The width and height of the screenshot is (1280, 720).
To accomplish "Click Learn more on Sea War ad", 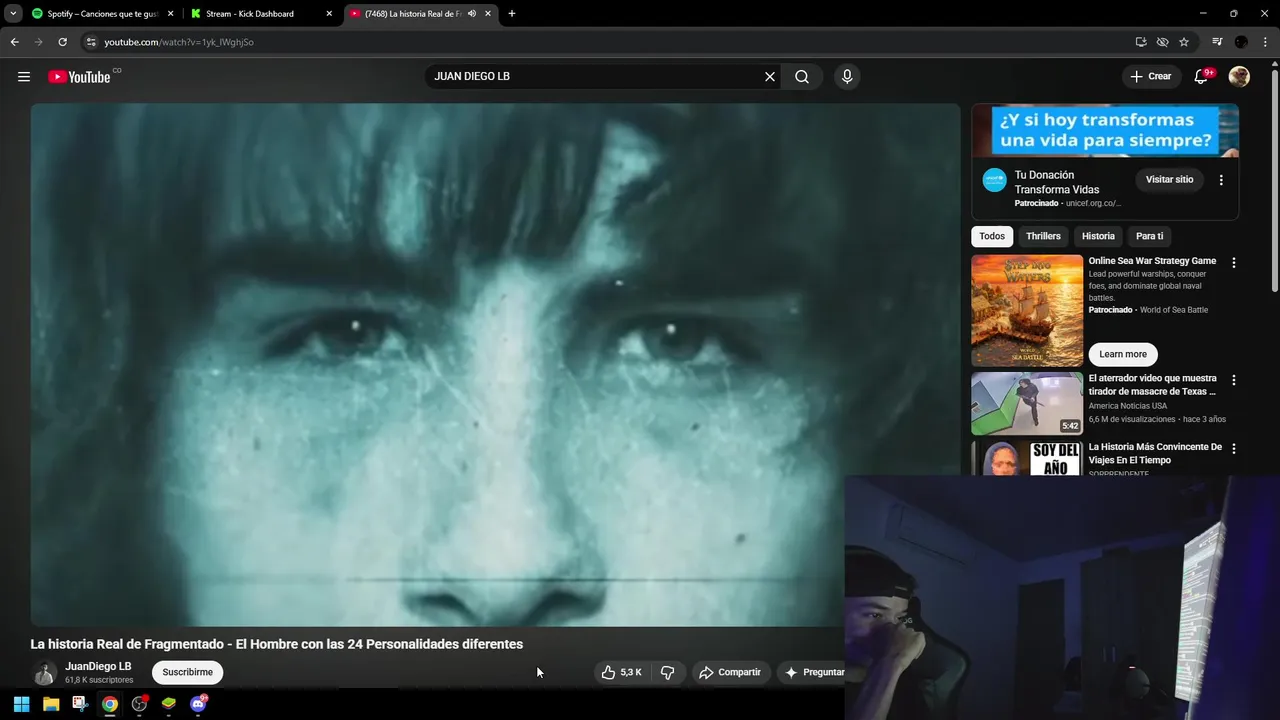I will [1123, 354].
